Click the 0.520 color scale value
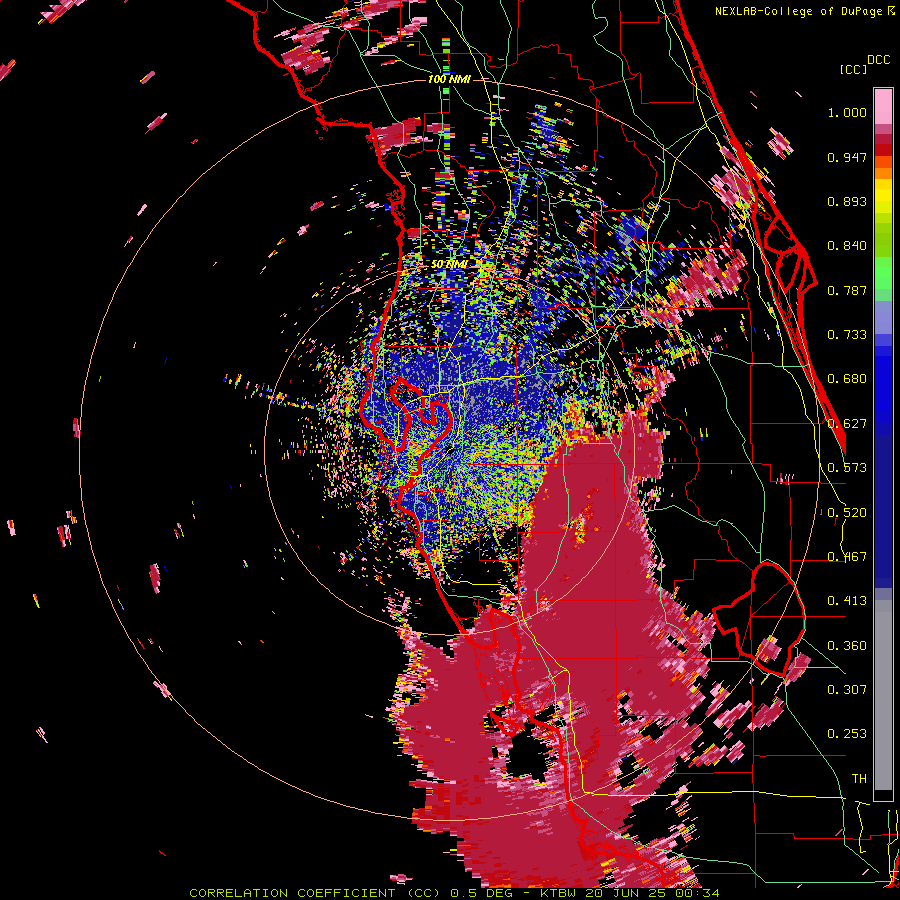Viewport: 900px width, 900px height. coord(847,513)
